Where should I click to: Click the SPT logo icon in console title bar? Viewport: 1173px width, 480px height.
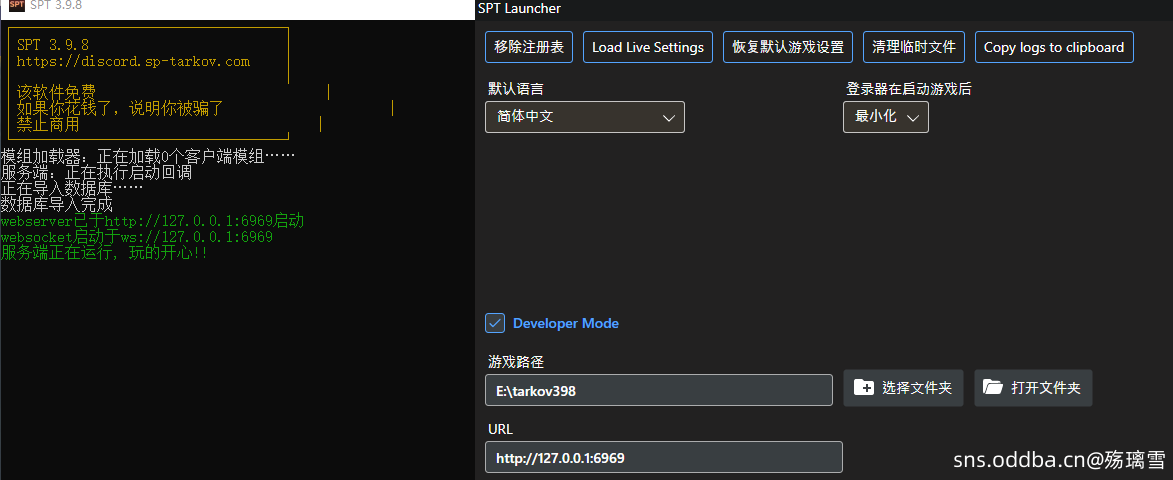(x=17, y=5)
